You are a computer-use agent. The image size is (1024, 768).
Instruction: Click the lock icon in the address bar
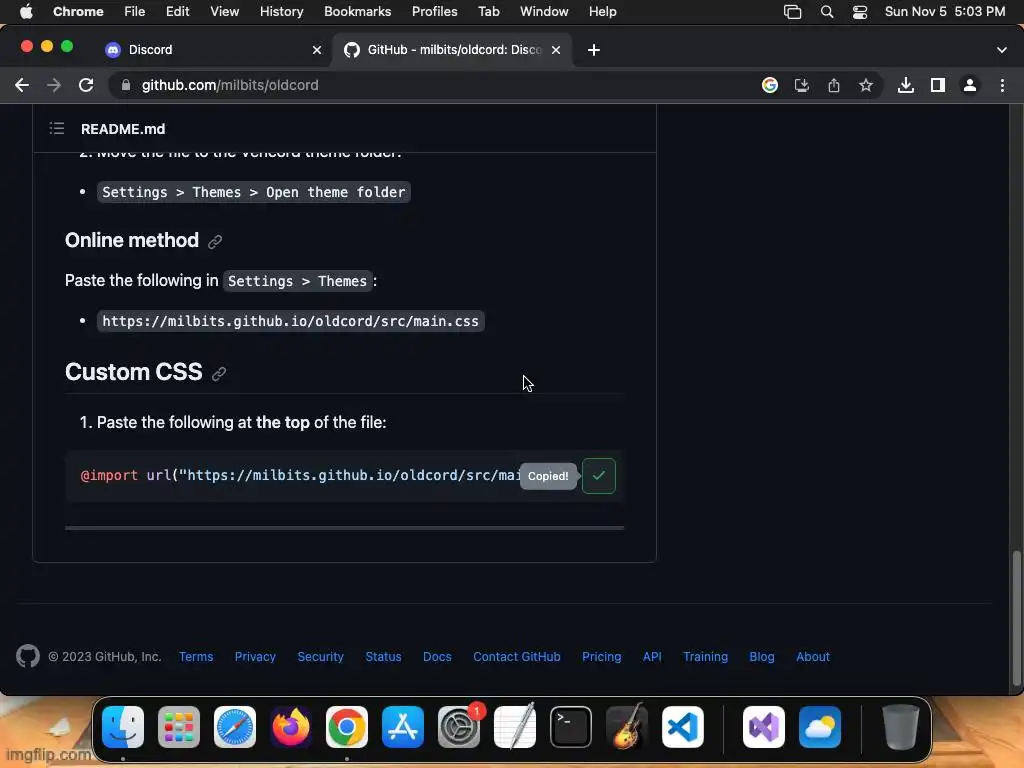125,85
